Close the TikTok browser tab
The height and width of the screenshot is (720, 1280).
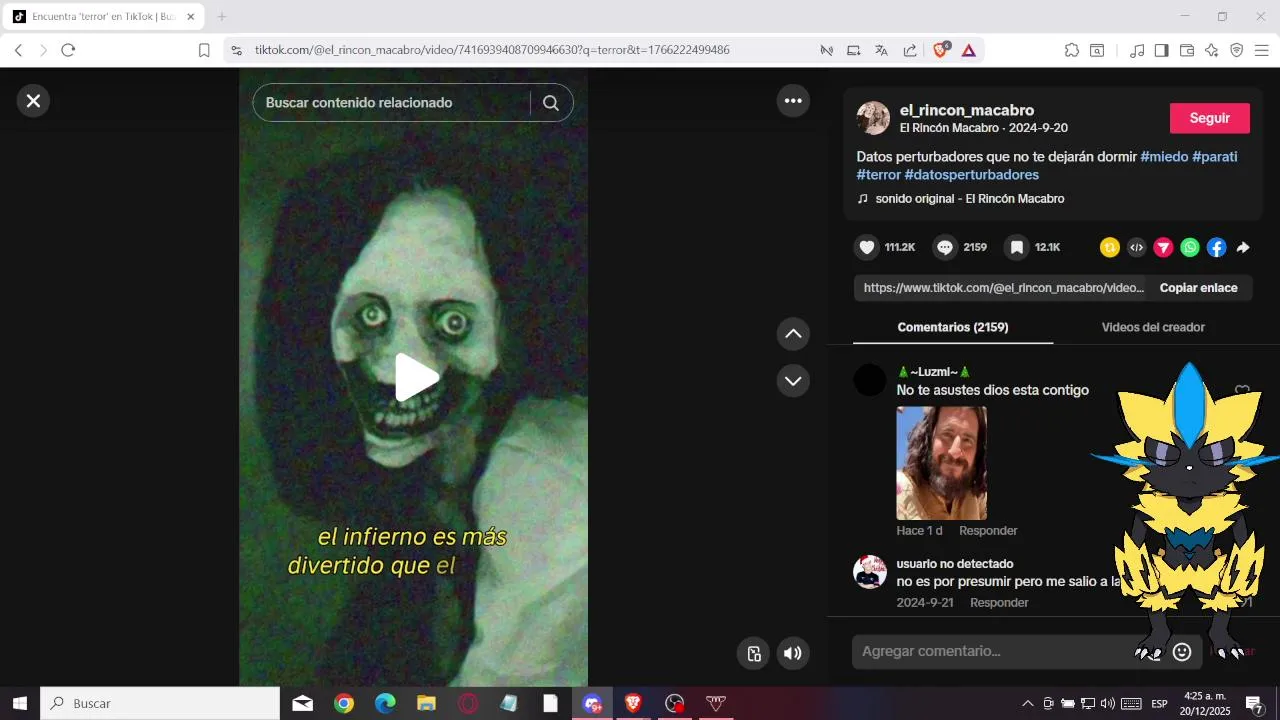point(191,17)
